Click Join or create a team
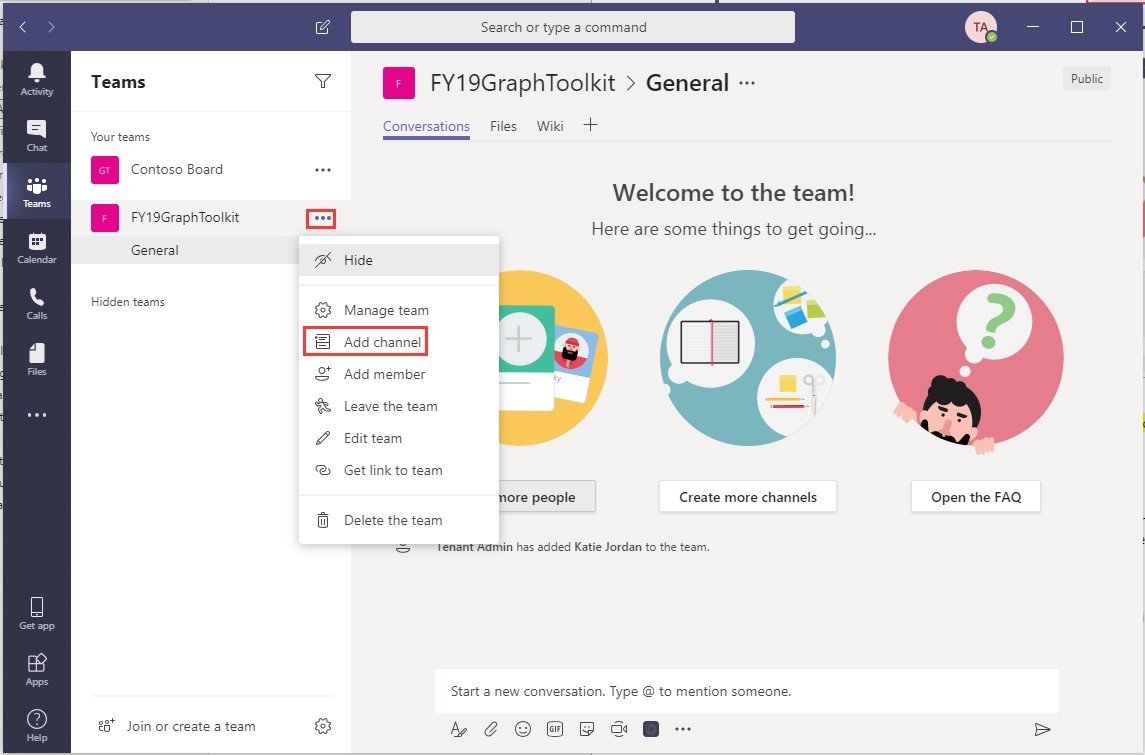The width and height of the screenshot is (1145, 755). pos(177,726)
